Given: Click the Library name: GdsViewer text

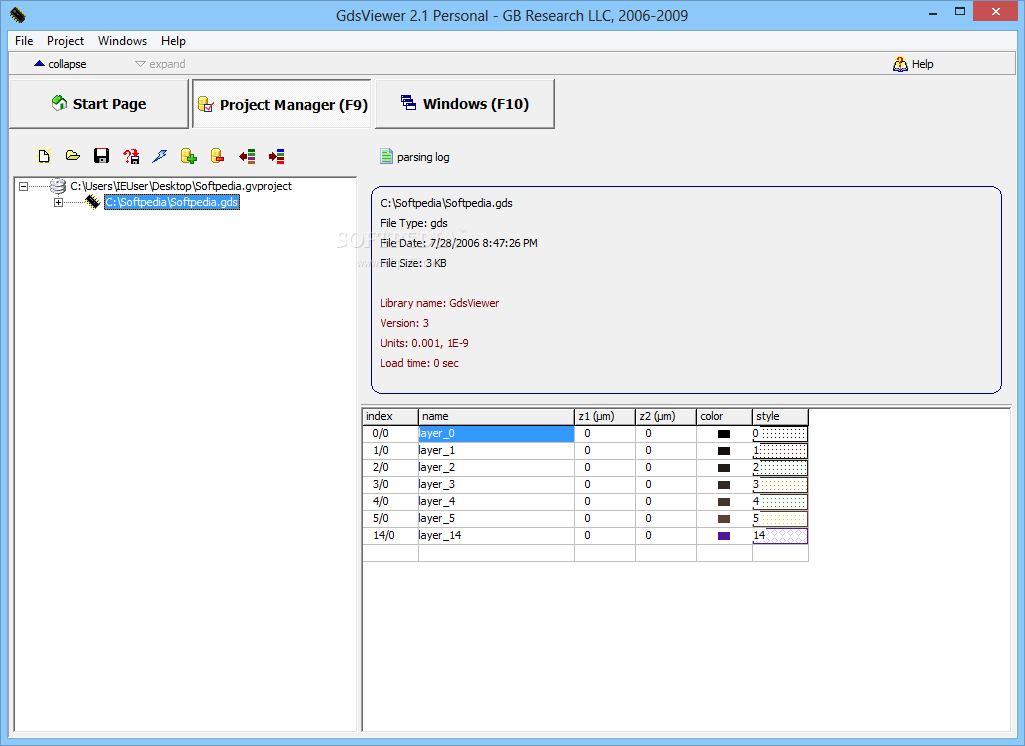Looking at the screenshot, I should point(439,303).
